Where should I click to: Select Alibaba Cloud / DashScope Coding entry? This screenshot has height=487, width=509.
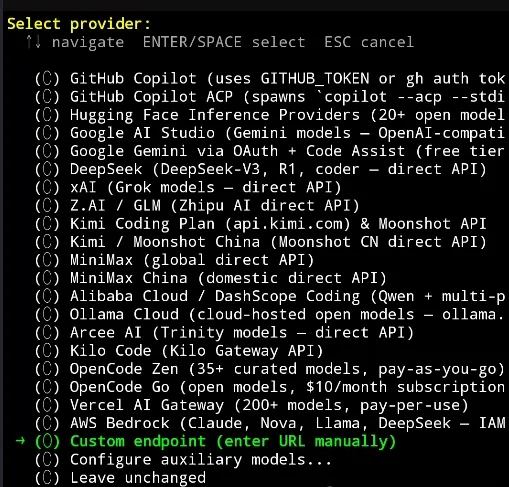tap(270, 296)
